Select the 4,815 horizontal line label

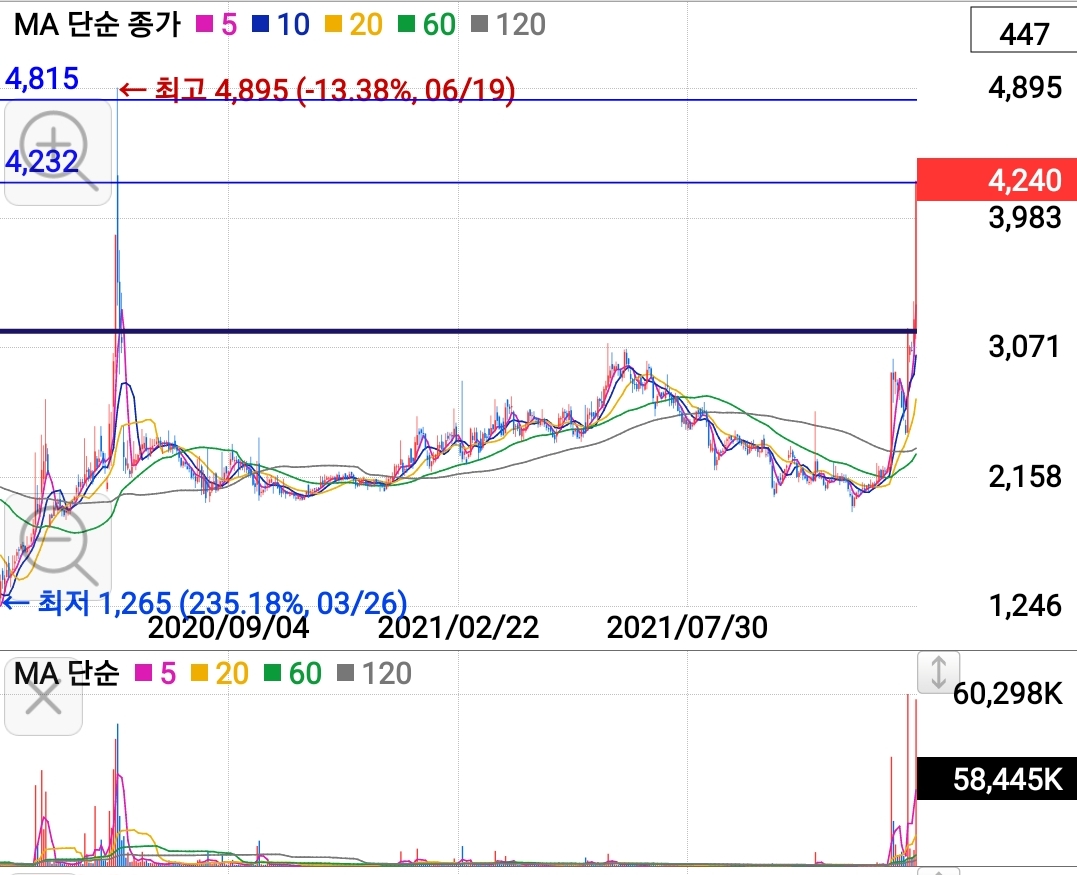[42, 78]
